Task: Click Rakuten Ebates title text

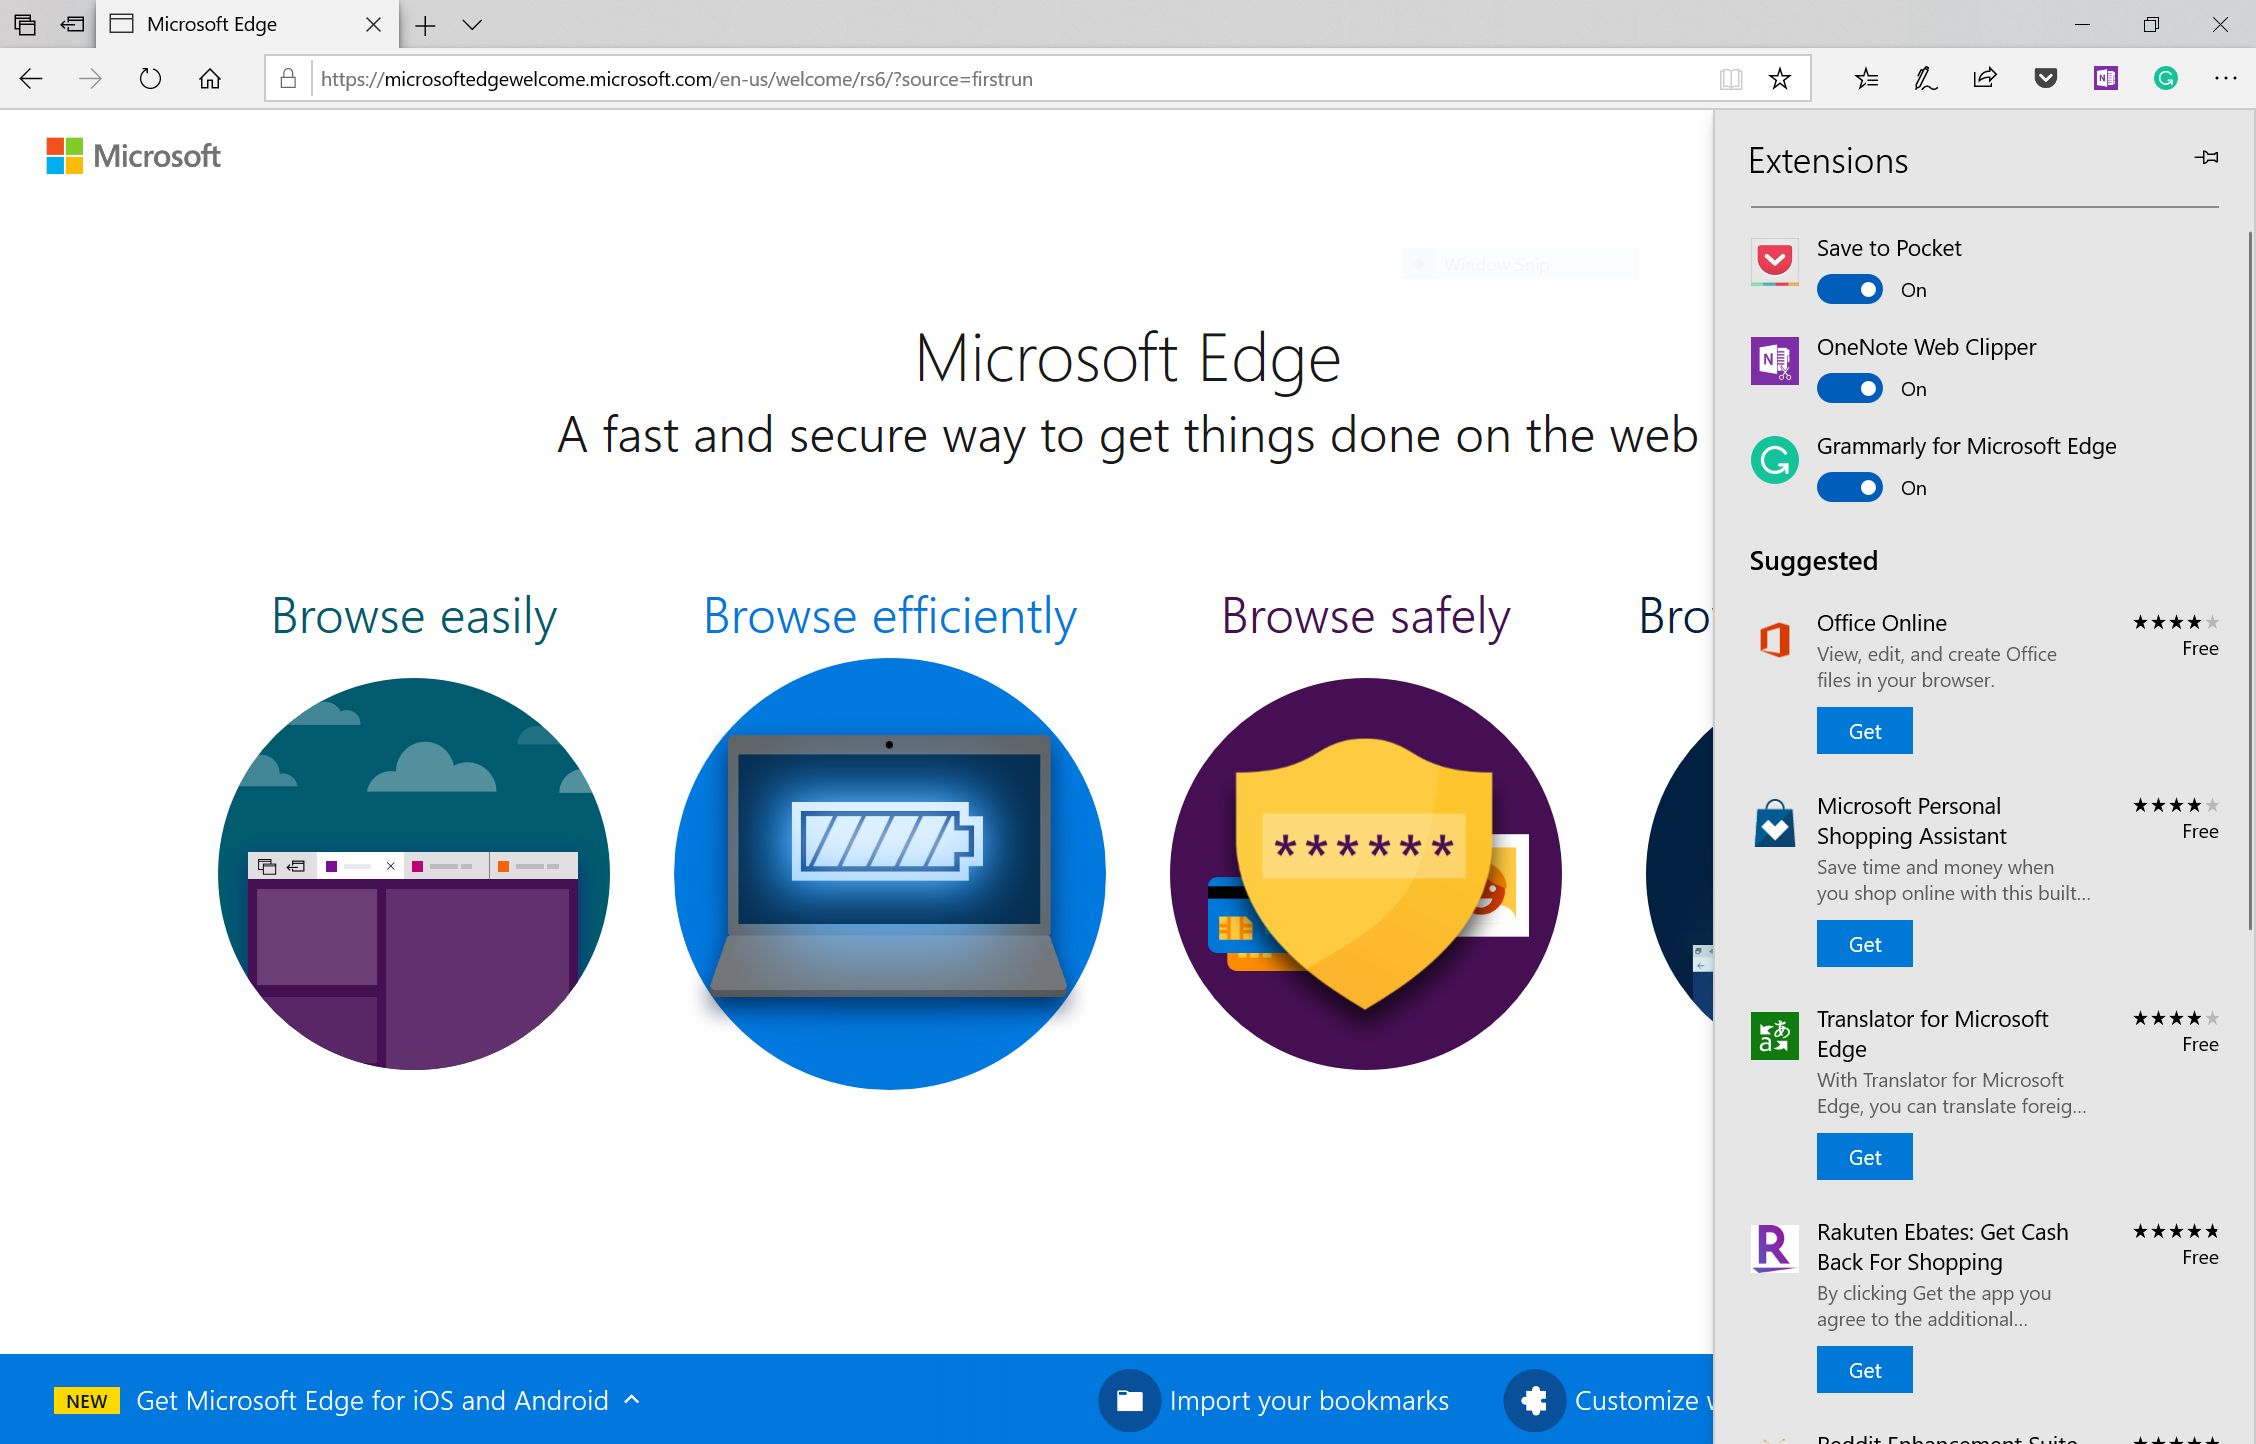Action: point(1942,1247)
